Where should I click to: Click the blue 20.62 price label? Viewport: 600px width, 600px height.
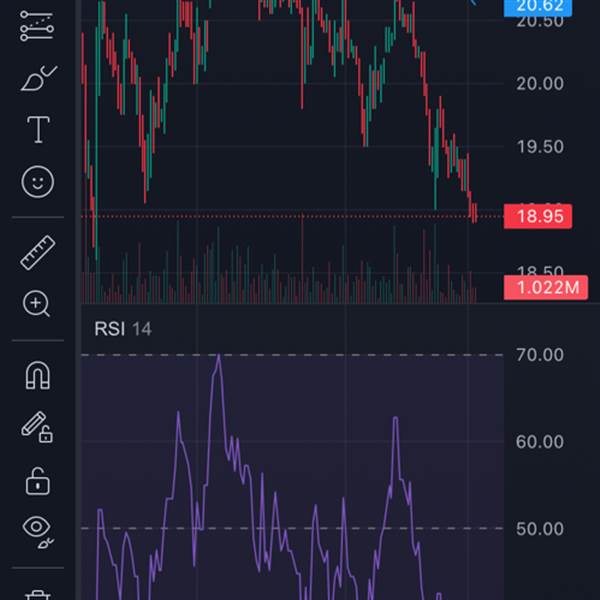538,6
